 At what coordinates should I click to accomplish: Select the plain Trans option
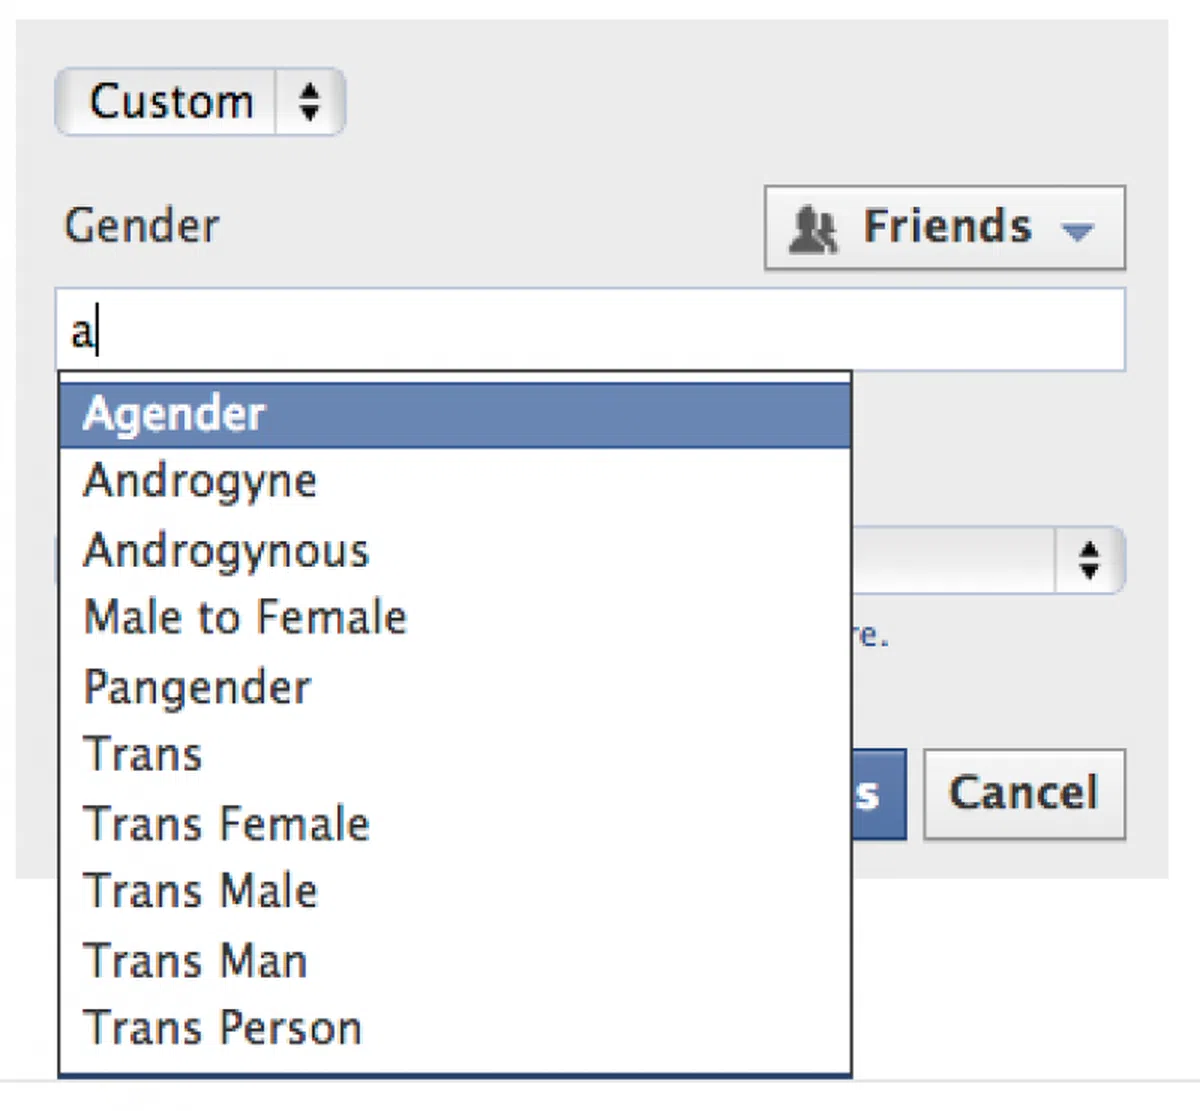click(143, 755)
